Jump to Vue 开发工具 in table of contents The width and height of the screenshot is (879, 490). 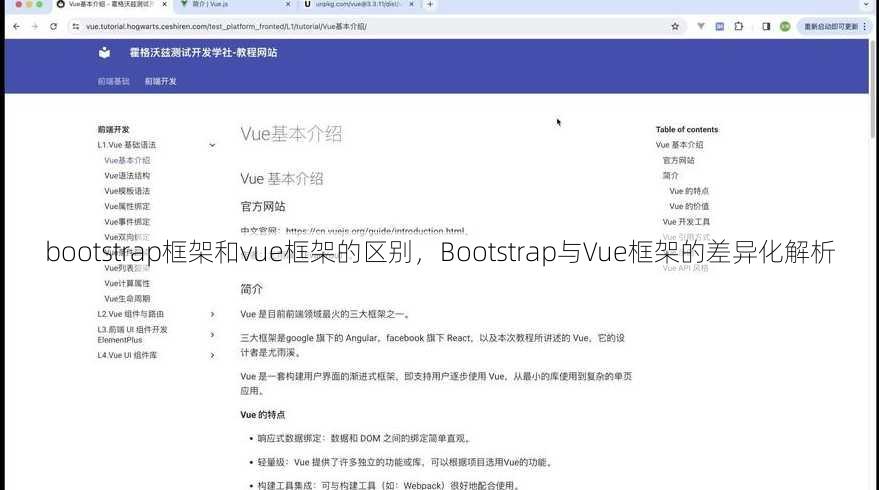686,222
